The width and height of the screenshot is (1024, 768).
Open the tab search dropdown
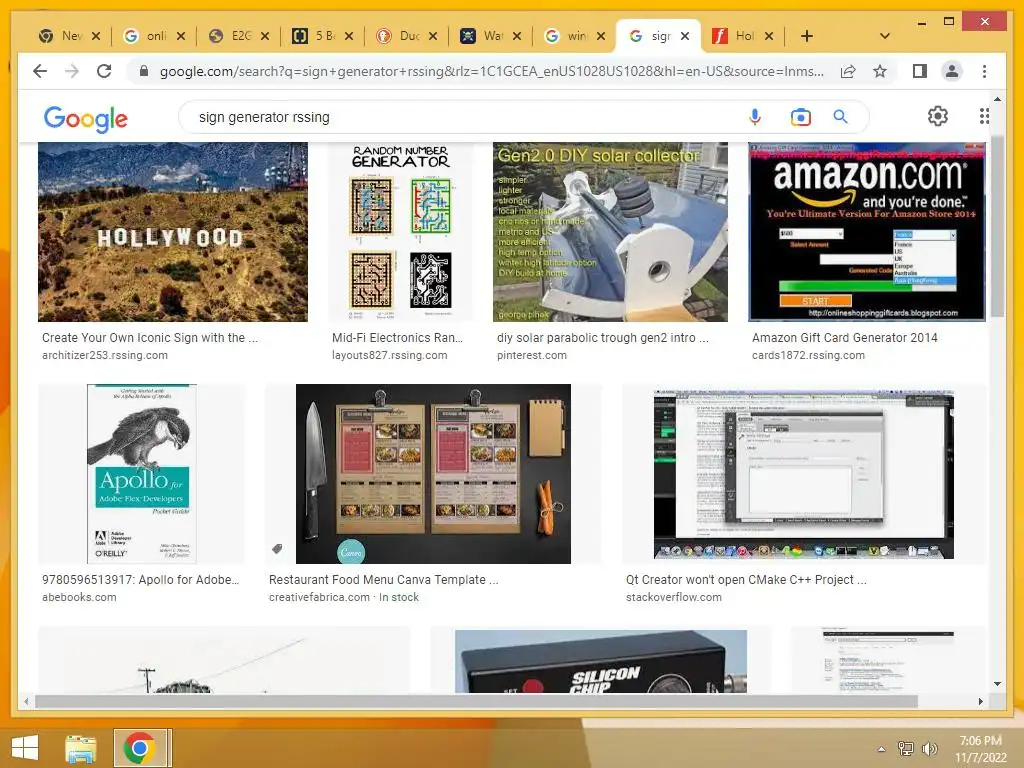pos(885,36)
